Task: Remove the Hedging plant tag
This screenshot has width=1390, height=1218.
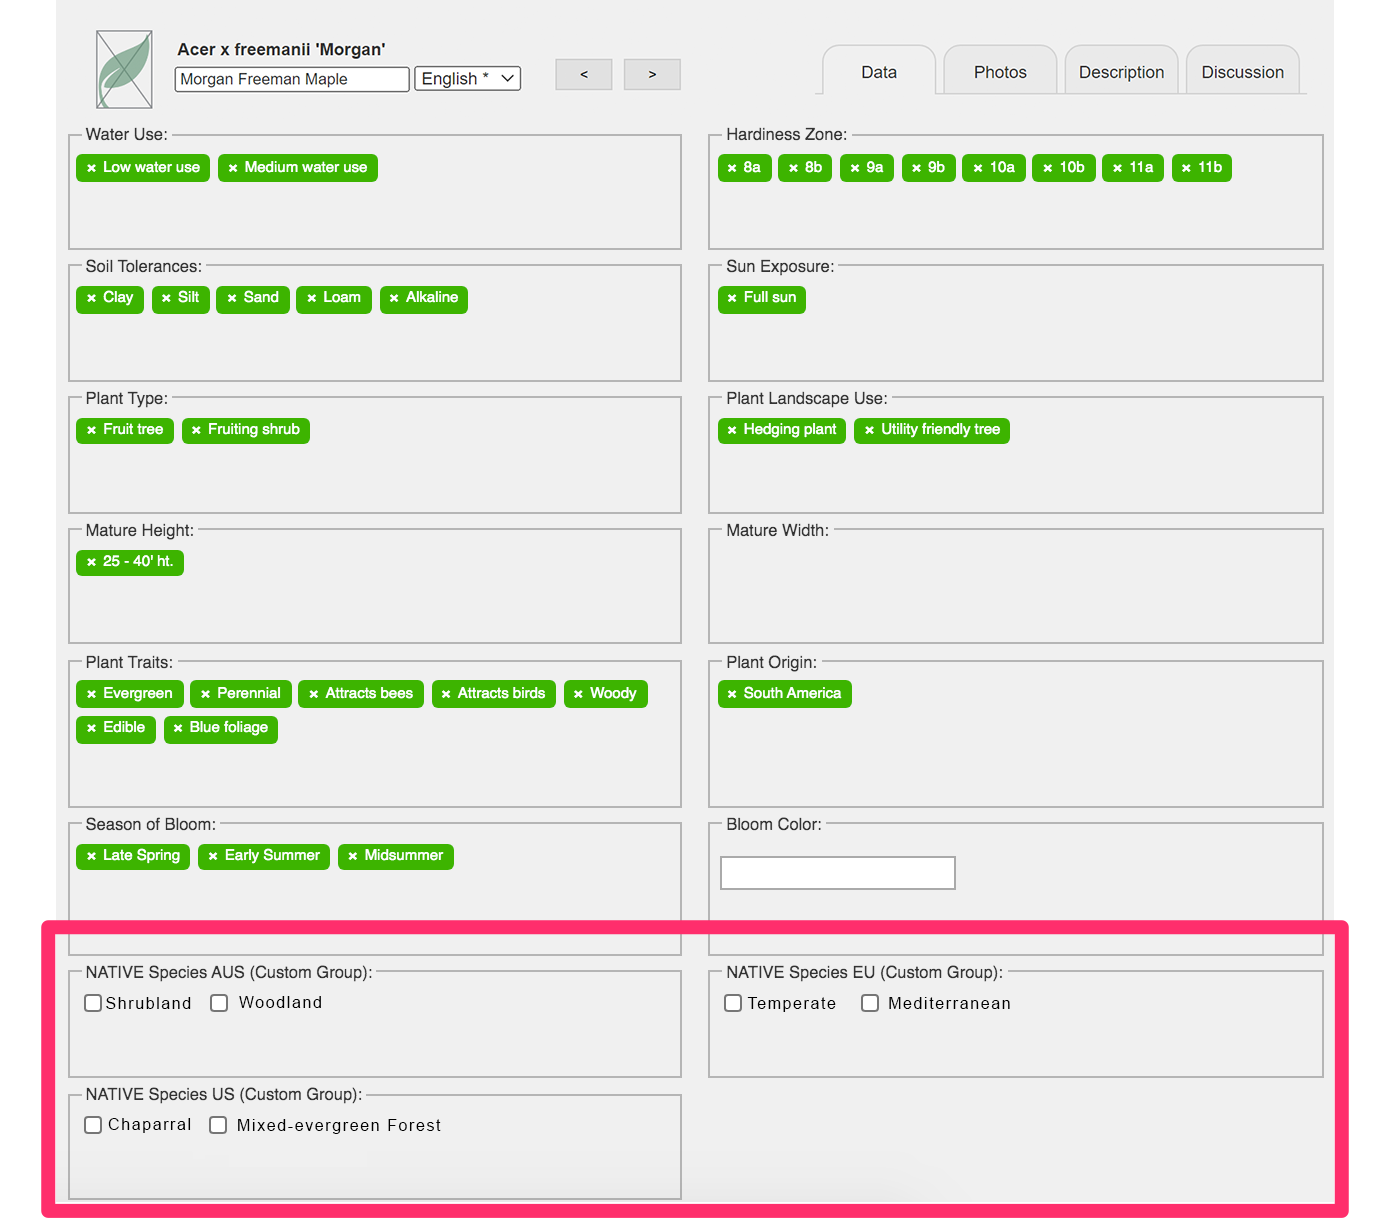Action: (732, 430)
